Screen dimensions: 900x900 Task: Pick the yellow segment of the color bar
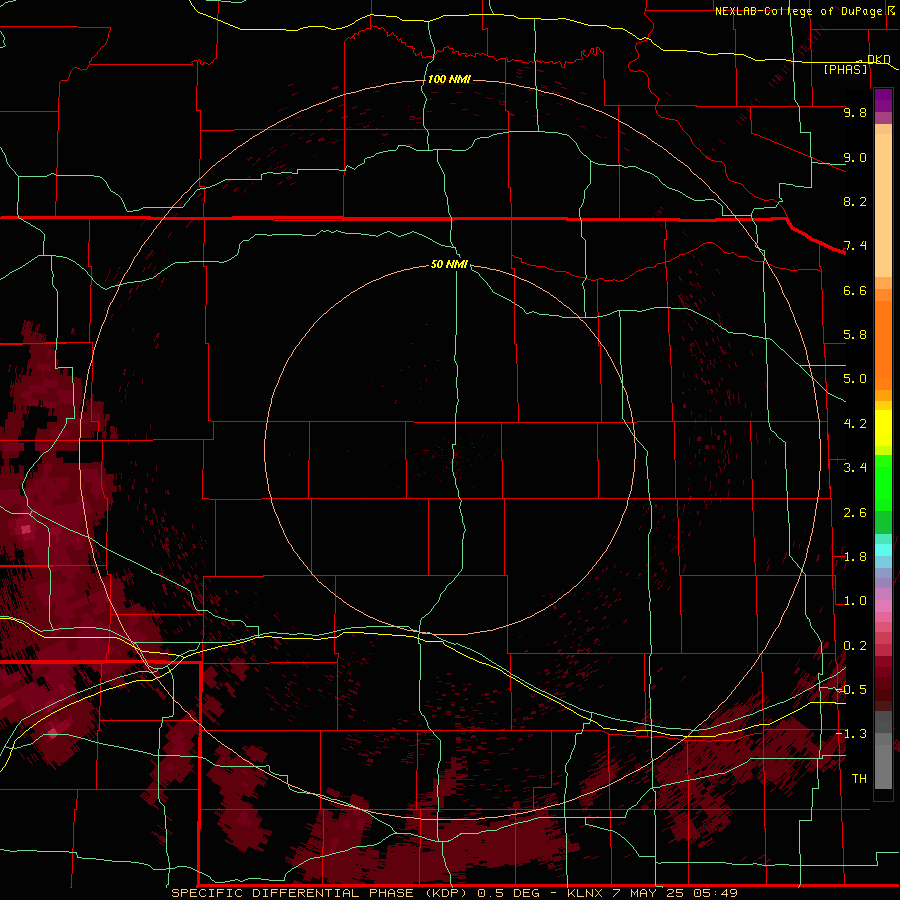coord(883,428)
